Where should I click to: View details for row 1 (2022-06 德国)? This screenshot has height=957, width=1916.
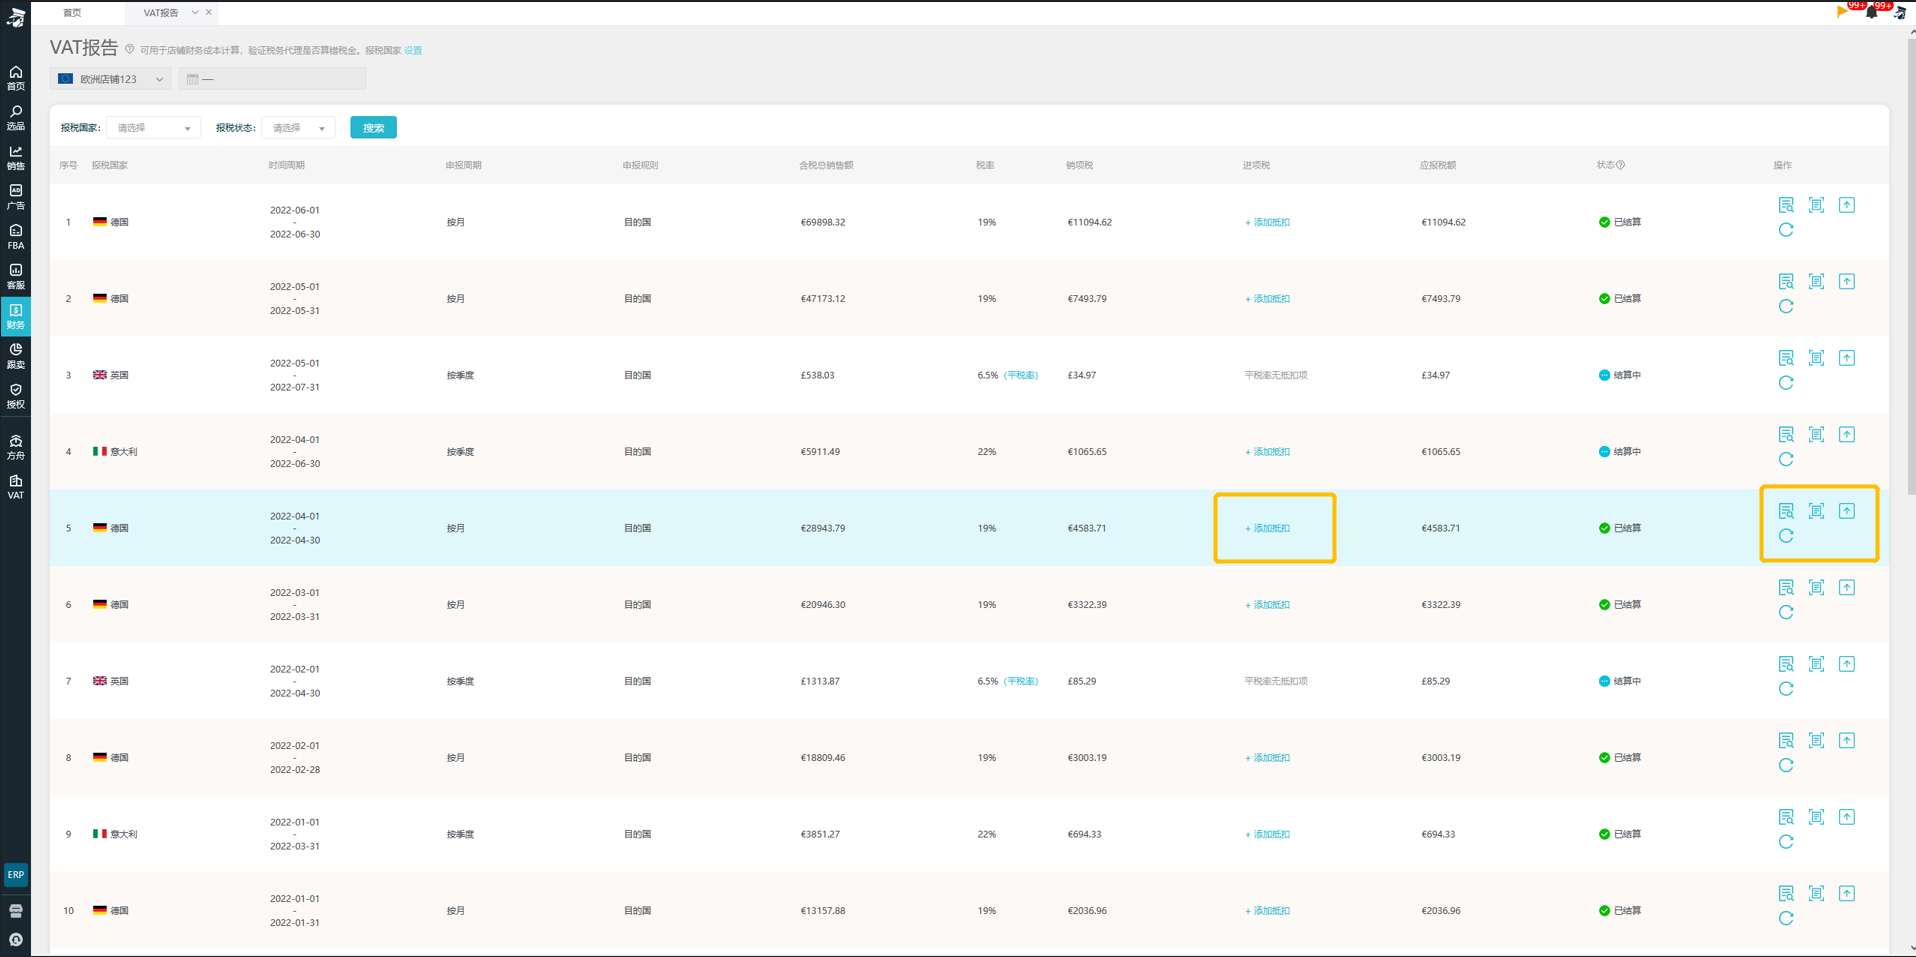click(1786, 205)
